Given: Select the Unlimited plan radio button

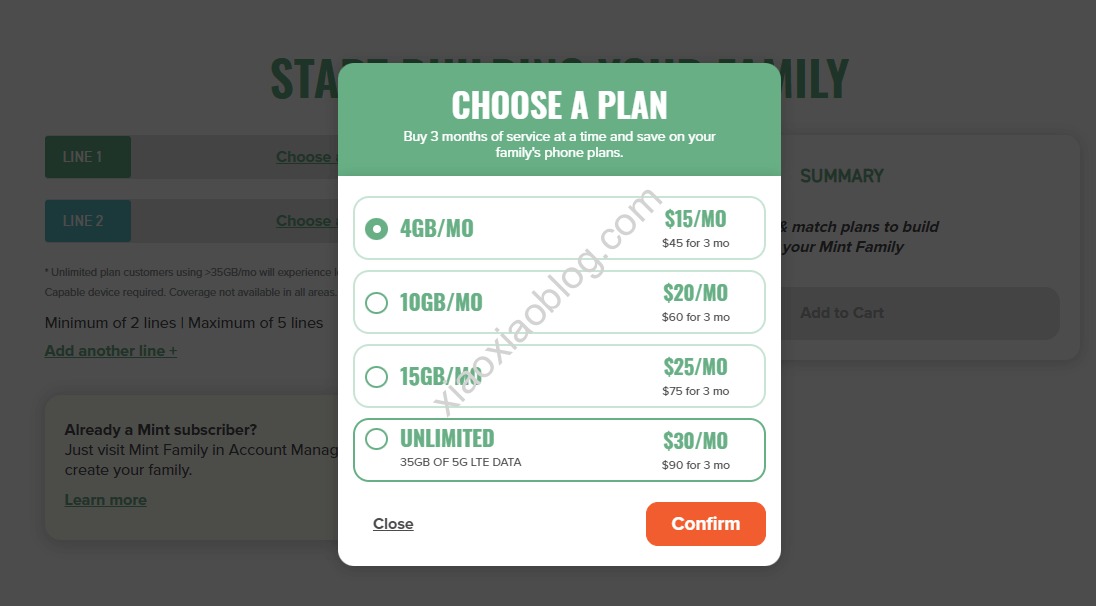Looking at the screenshot, I should tap(376, 439).
